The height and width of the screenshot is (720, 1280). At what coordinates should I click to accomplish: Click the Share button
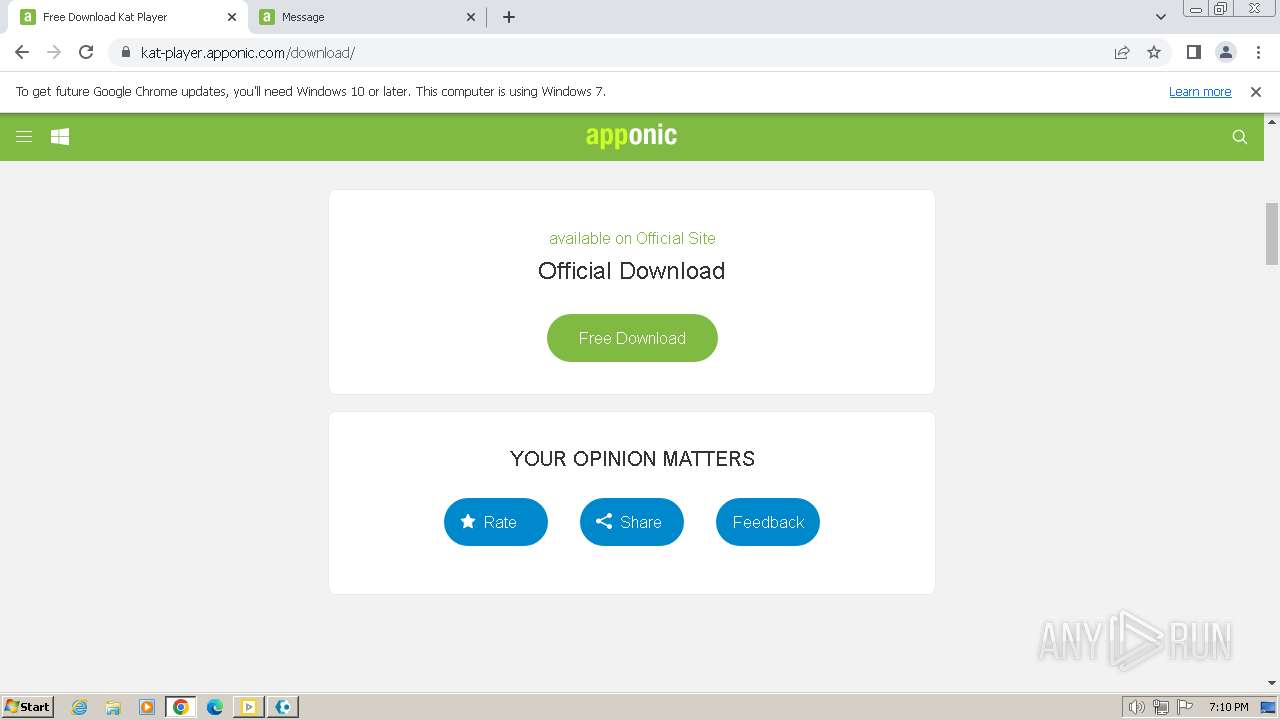632,522
